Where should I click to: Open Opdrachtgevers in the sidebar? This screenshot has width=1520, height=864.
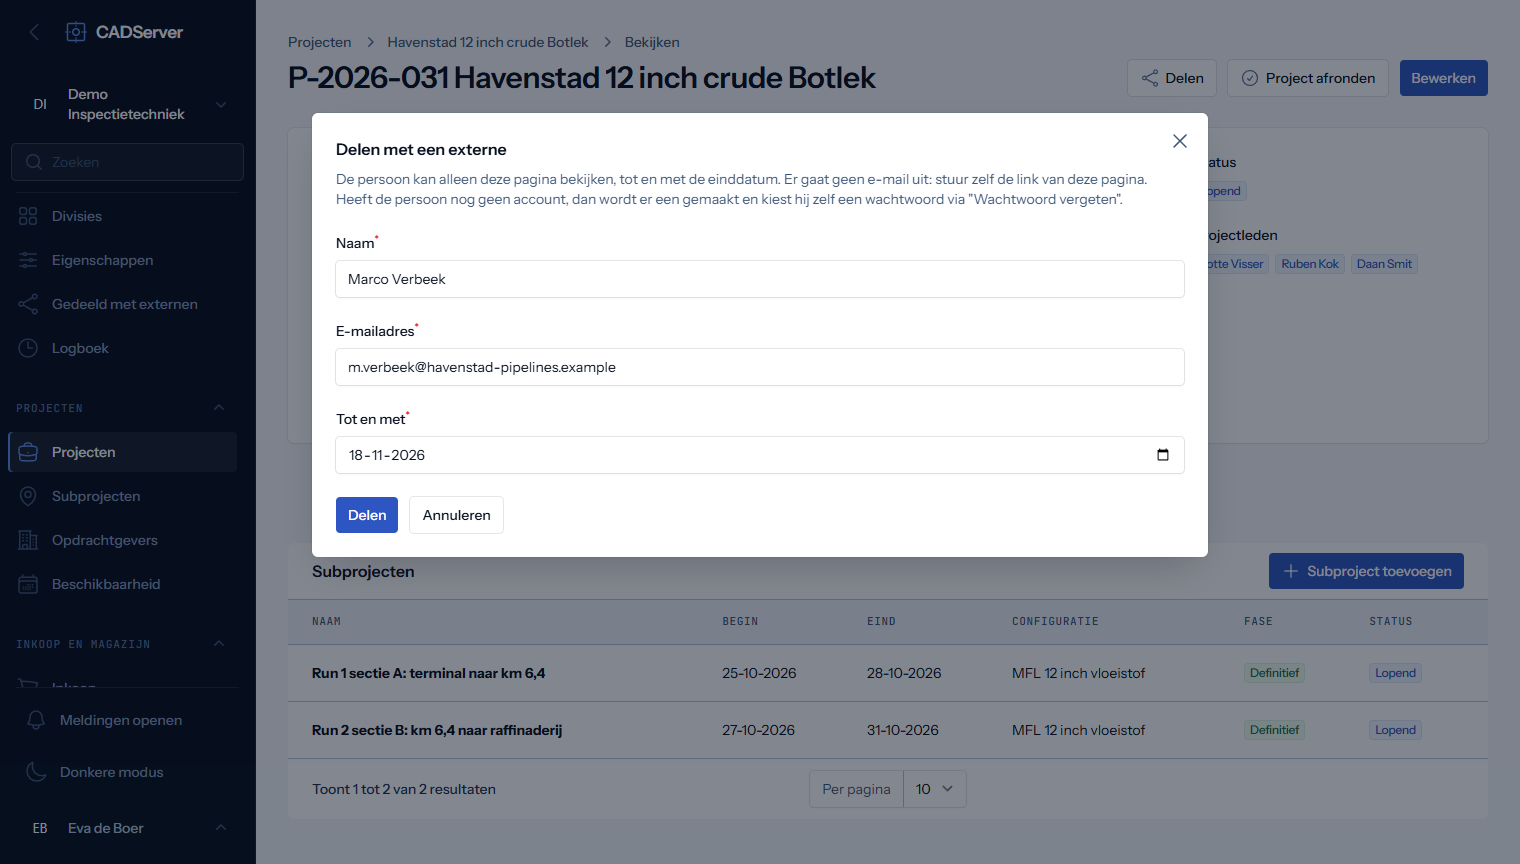tap(122, 540)
